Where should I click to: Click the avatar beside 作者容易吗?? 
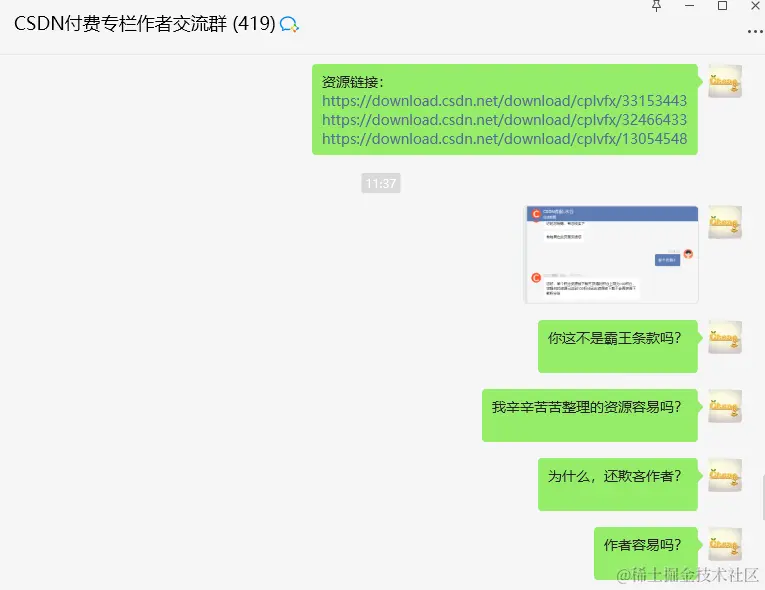[x=725, y=544]
